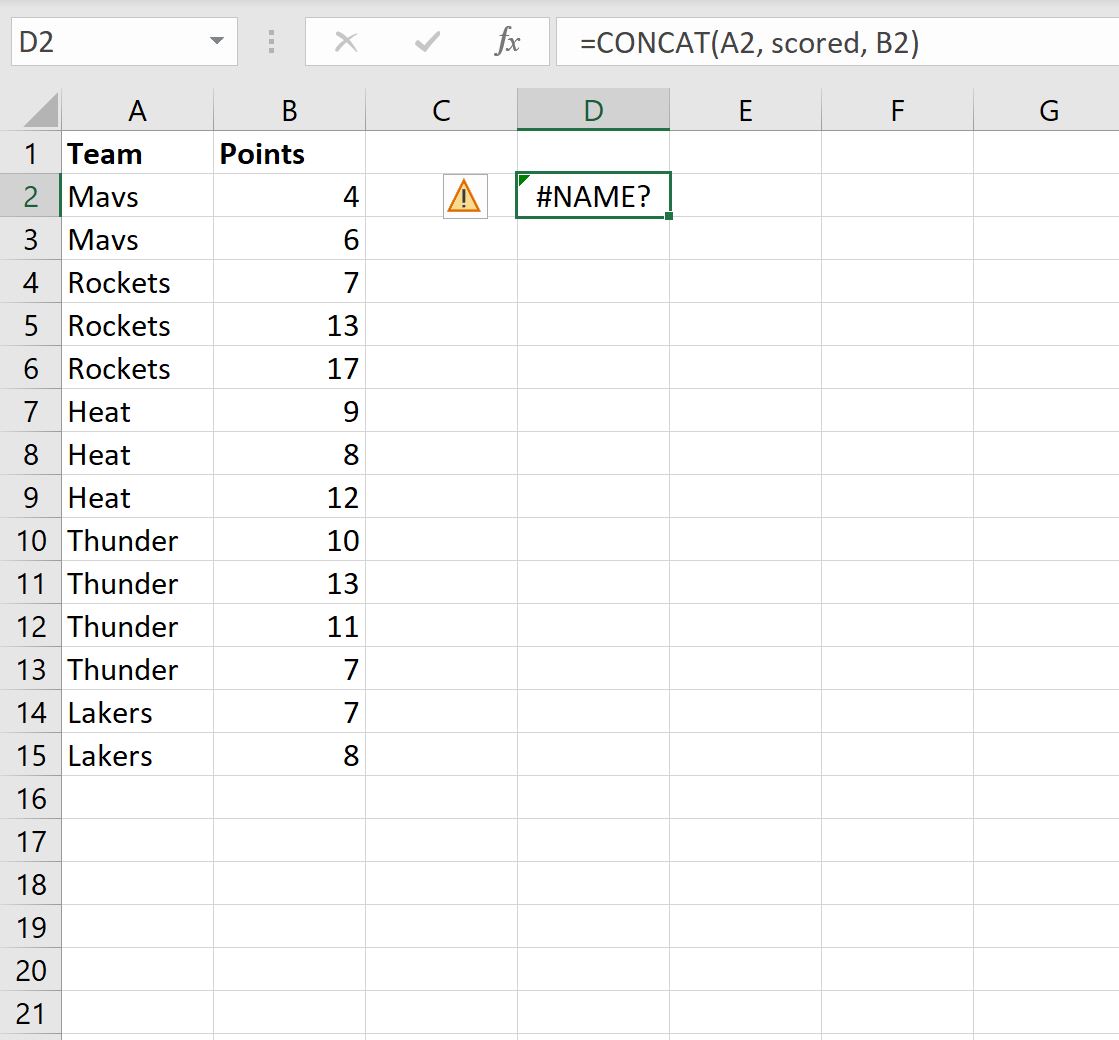1119x1040 pixels.
Task: Select row 1 header
Action: 31,153
